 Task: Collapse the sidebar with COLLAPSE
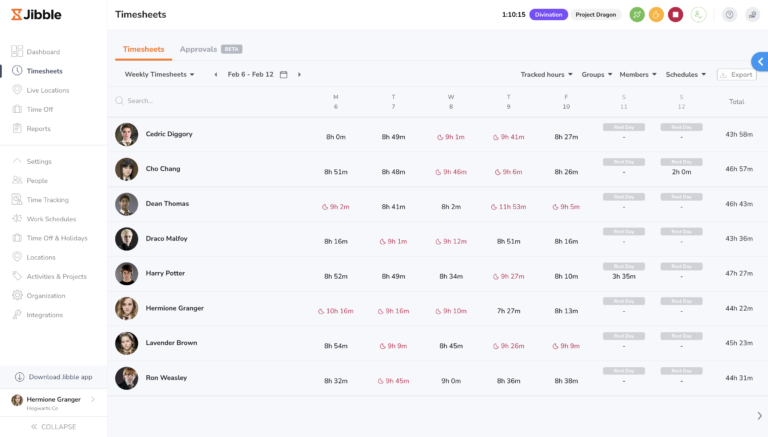pos(54,426)
